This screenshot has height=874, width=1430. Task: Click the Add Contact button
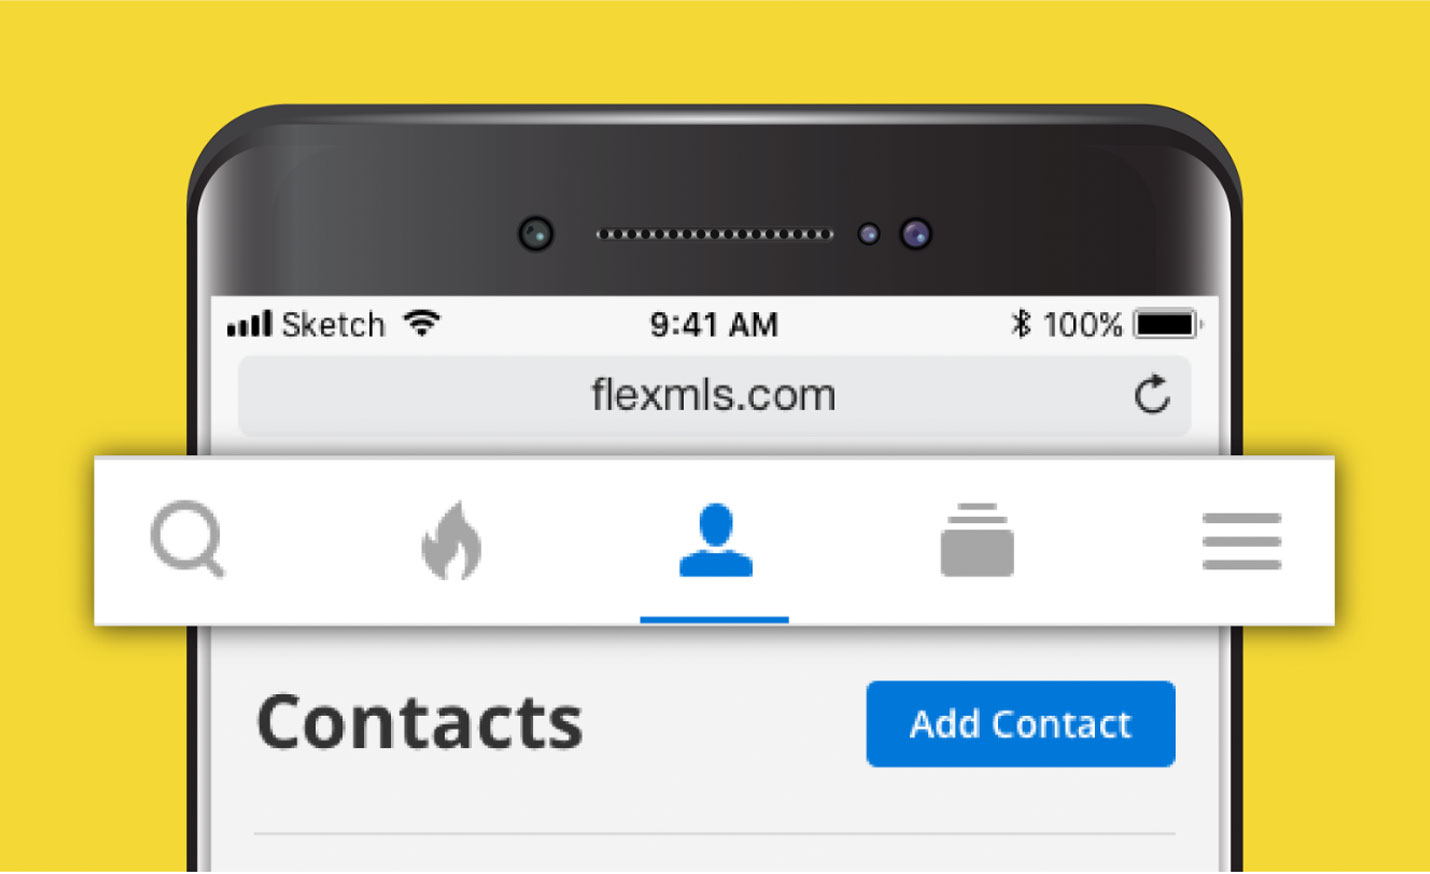[x=1020, y=724]
